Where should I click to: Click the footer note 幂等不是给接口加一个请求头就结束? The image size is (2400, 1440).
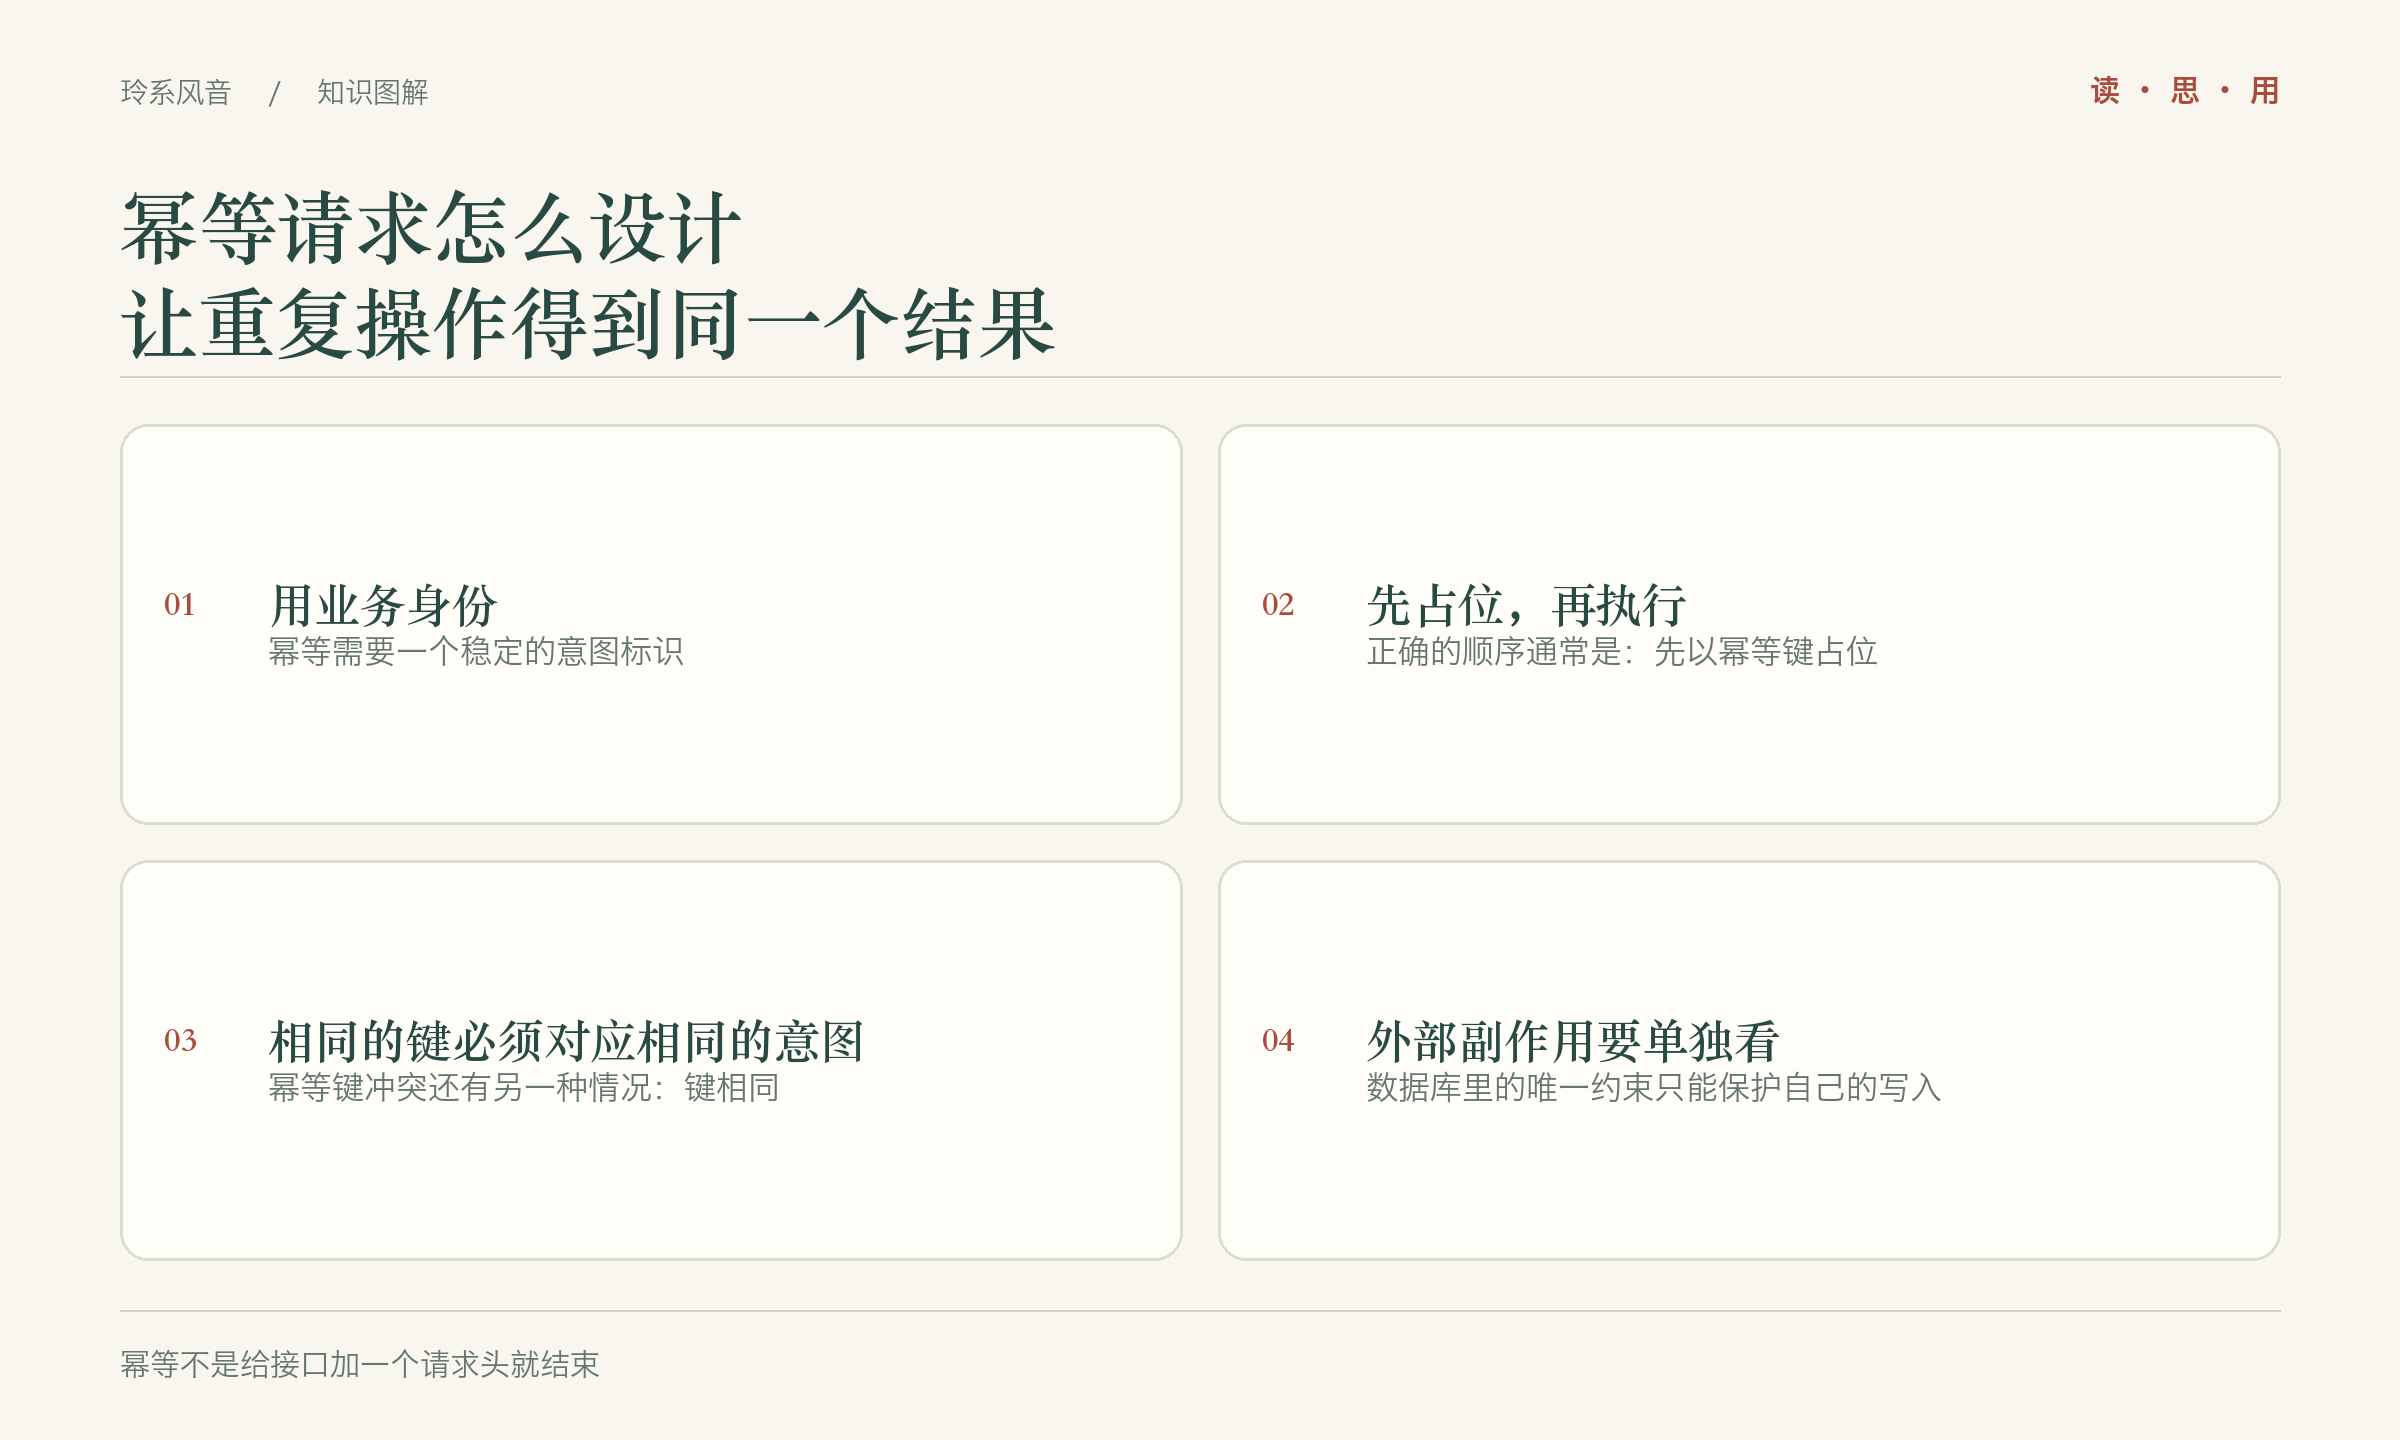pyautogui.click(x=360, y=1364)
